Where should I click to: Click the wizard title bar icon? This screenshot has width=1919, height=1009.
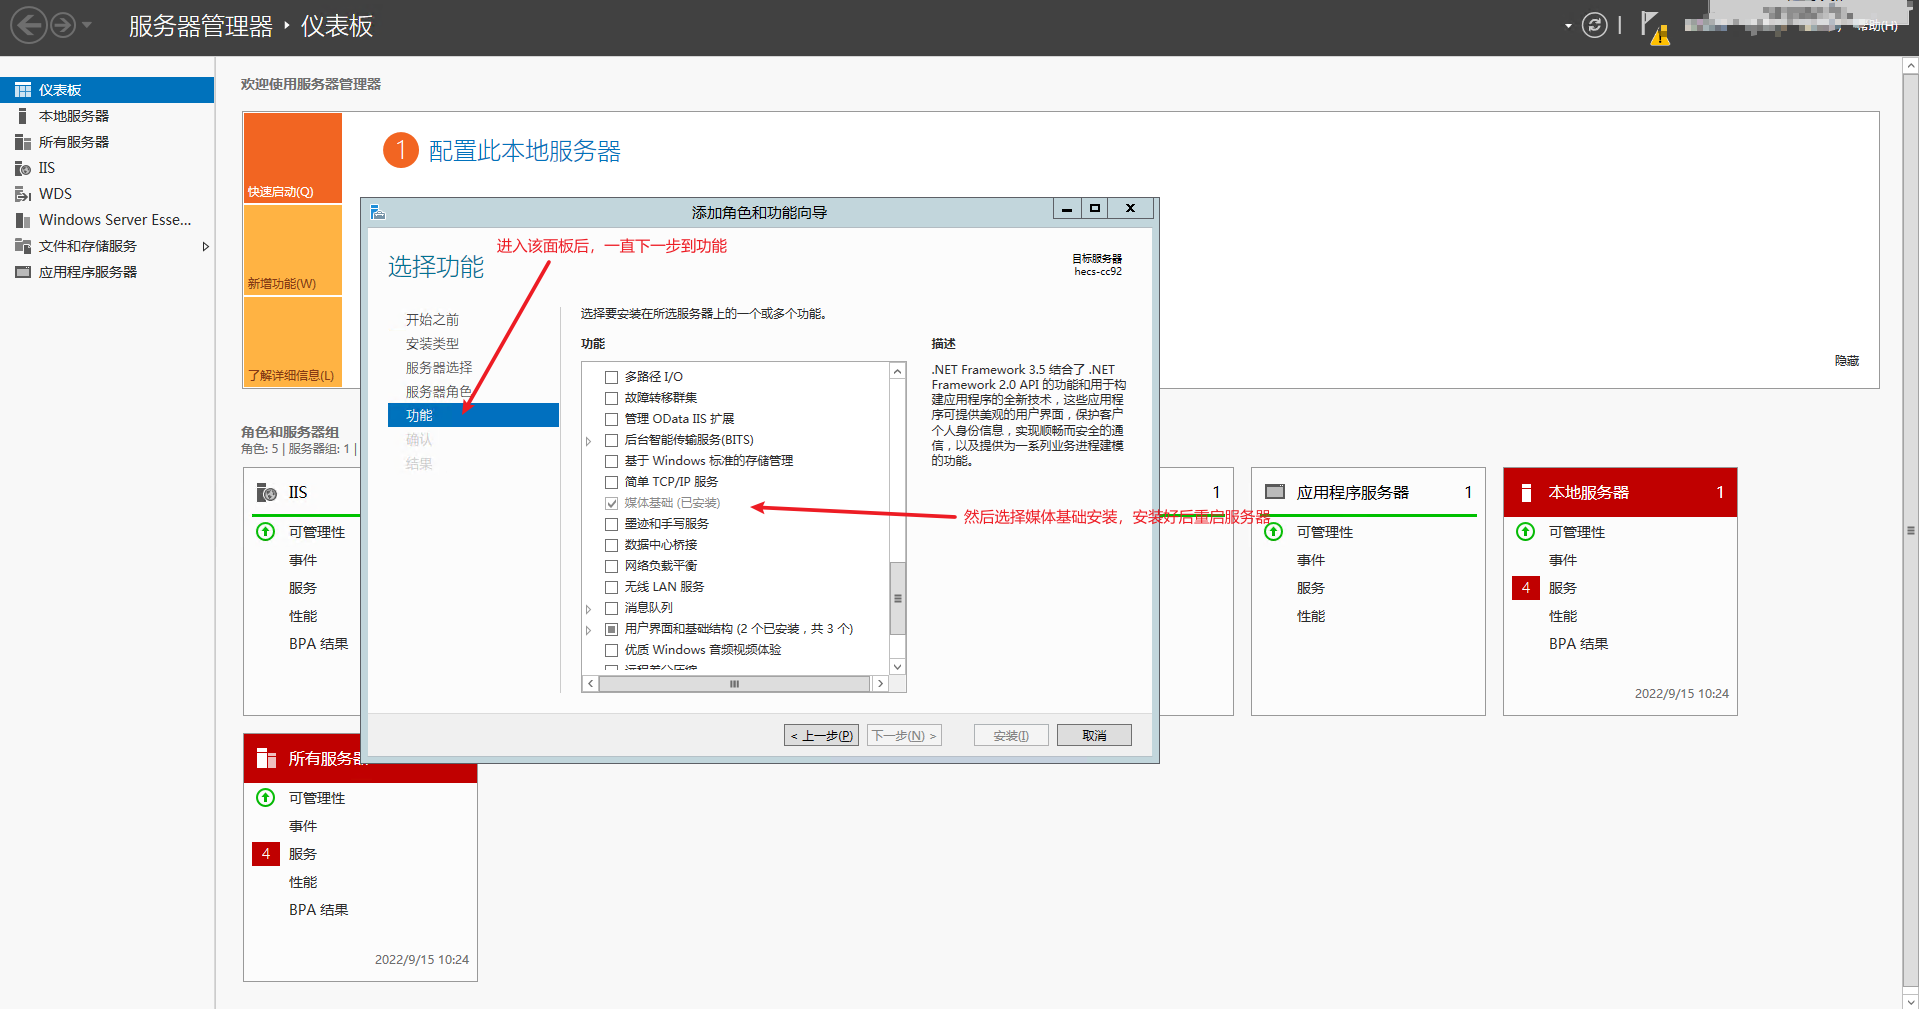pos(378,212)
